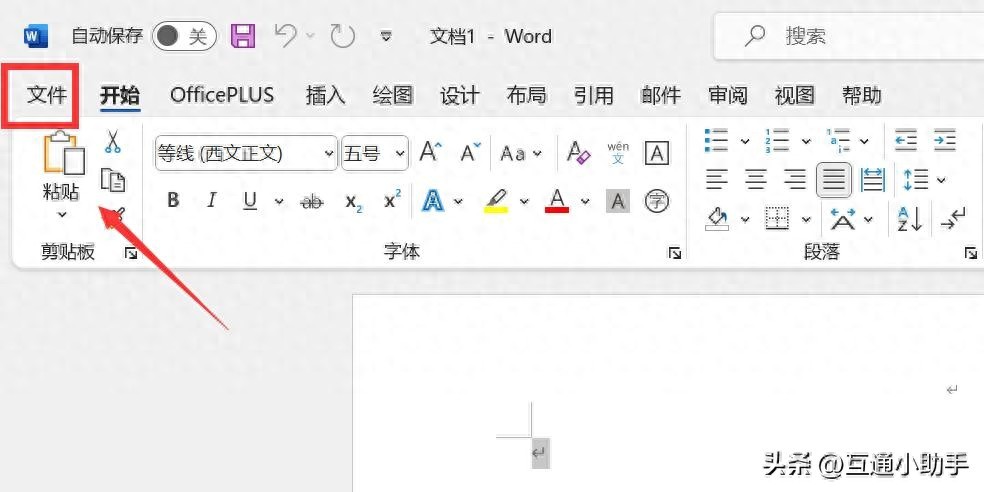Open the 设计 (Design) tab
This screenshot has width=984, height=492.
tap(460, 95)
